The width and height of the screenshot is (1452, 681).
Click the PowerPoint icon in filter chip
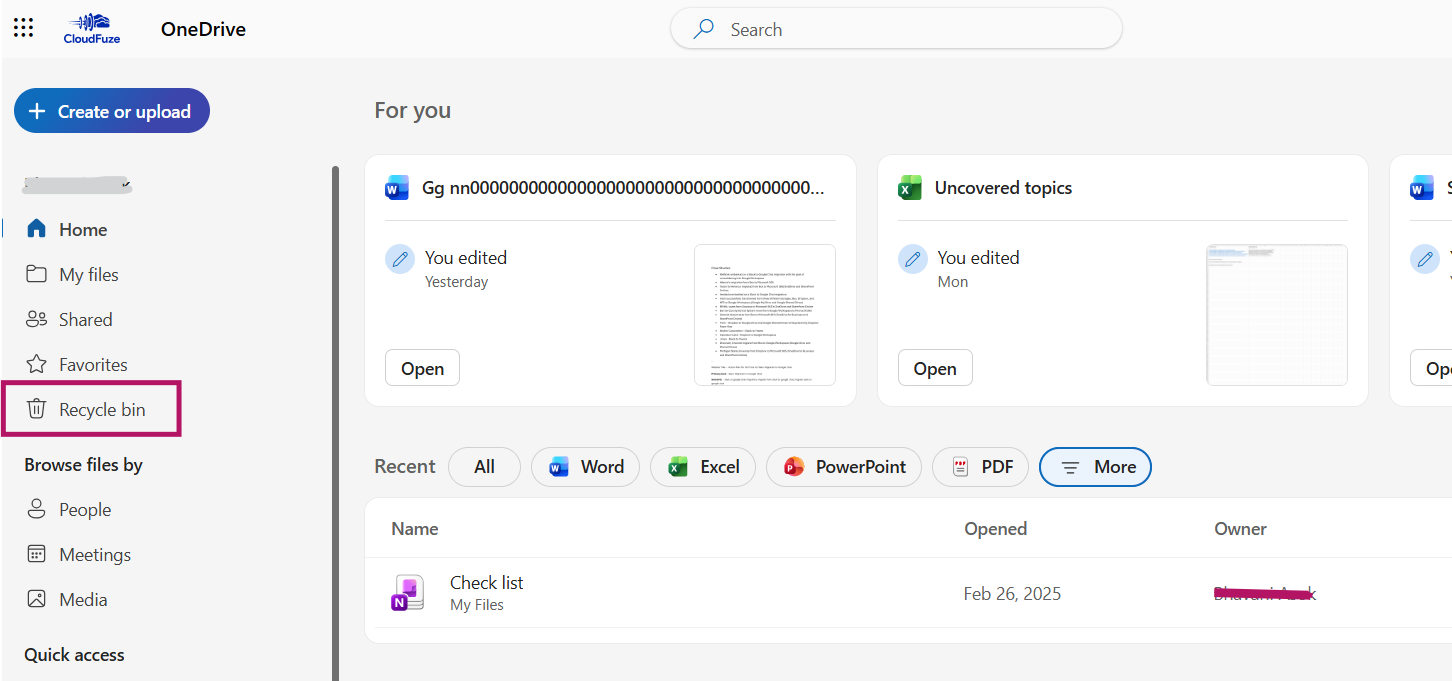794,467
